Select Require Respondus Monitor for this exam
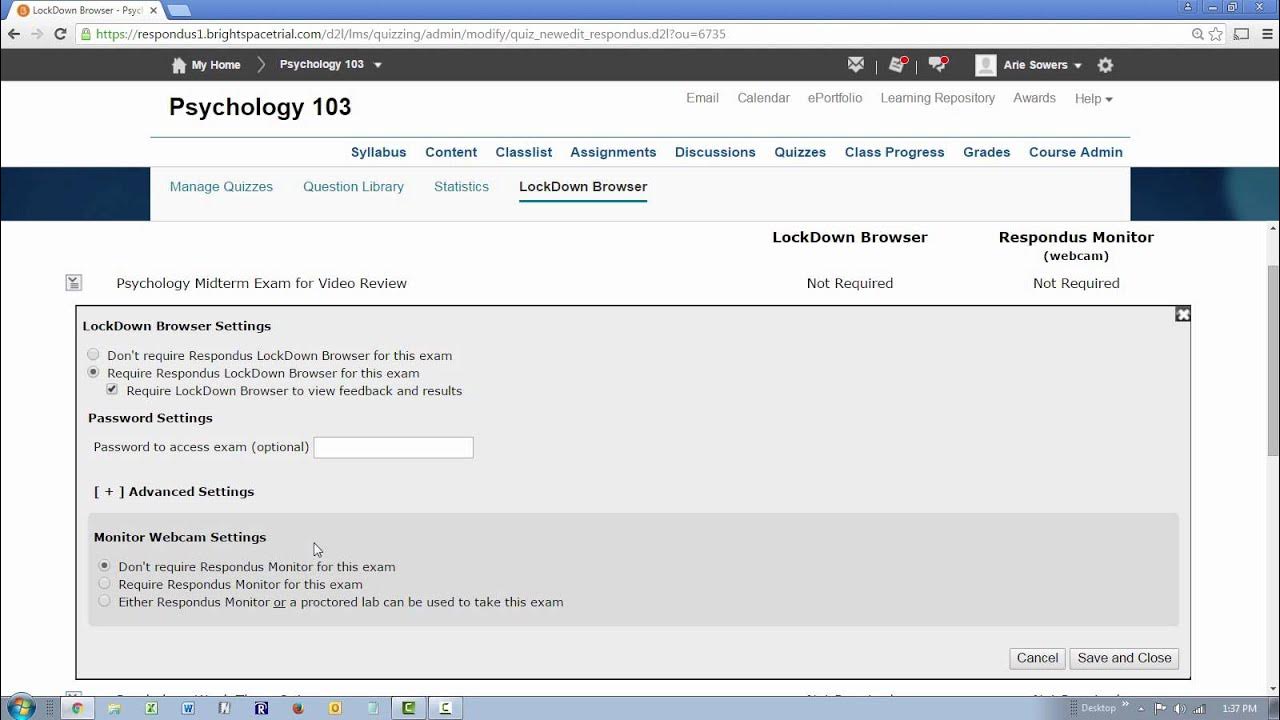The height and width of the screenshot is (720, 1280). [104, 584]
